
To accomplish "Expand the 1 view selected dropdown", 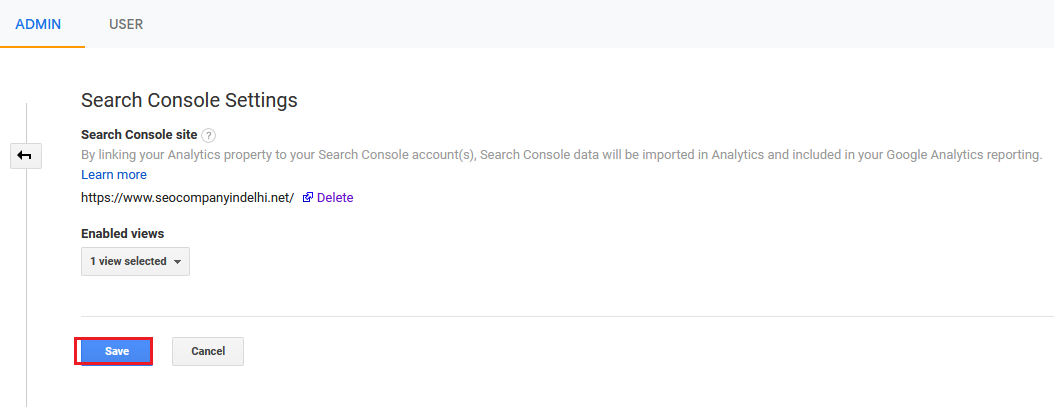I will coord(134,261).
